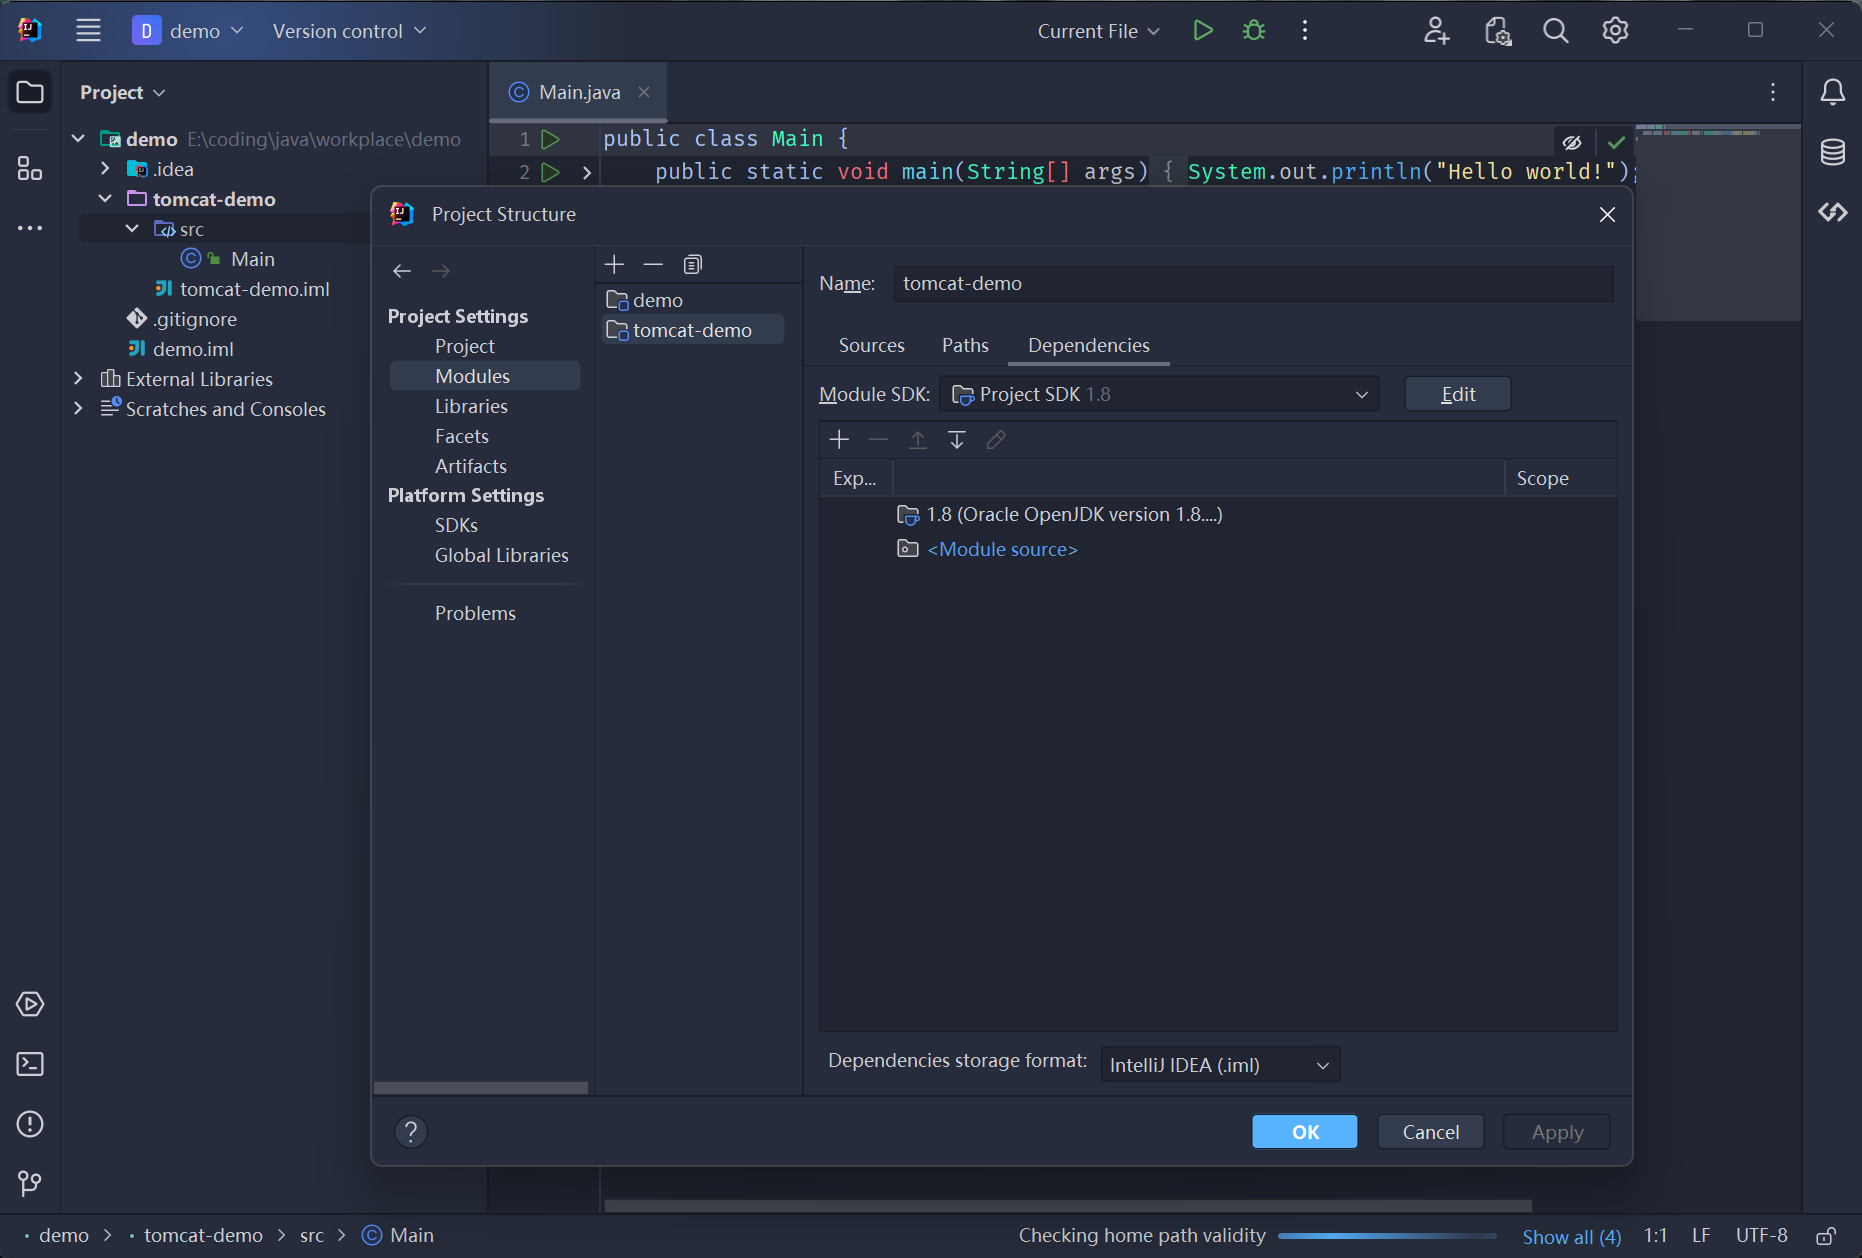Focus the module Name input field
The height and width of the screenshot is (1258, 1862).
click(1253, 283)
